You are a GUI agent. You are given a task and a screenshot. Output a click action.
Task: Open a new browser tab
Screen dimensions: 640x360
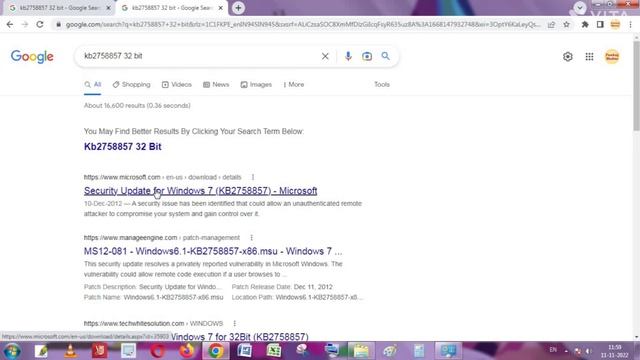(238, 8)
